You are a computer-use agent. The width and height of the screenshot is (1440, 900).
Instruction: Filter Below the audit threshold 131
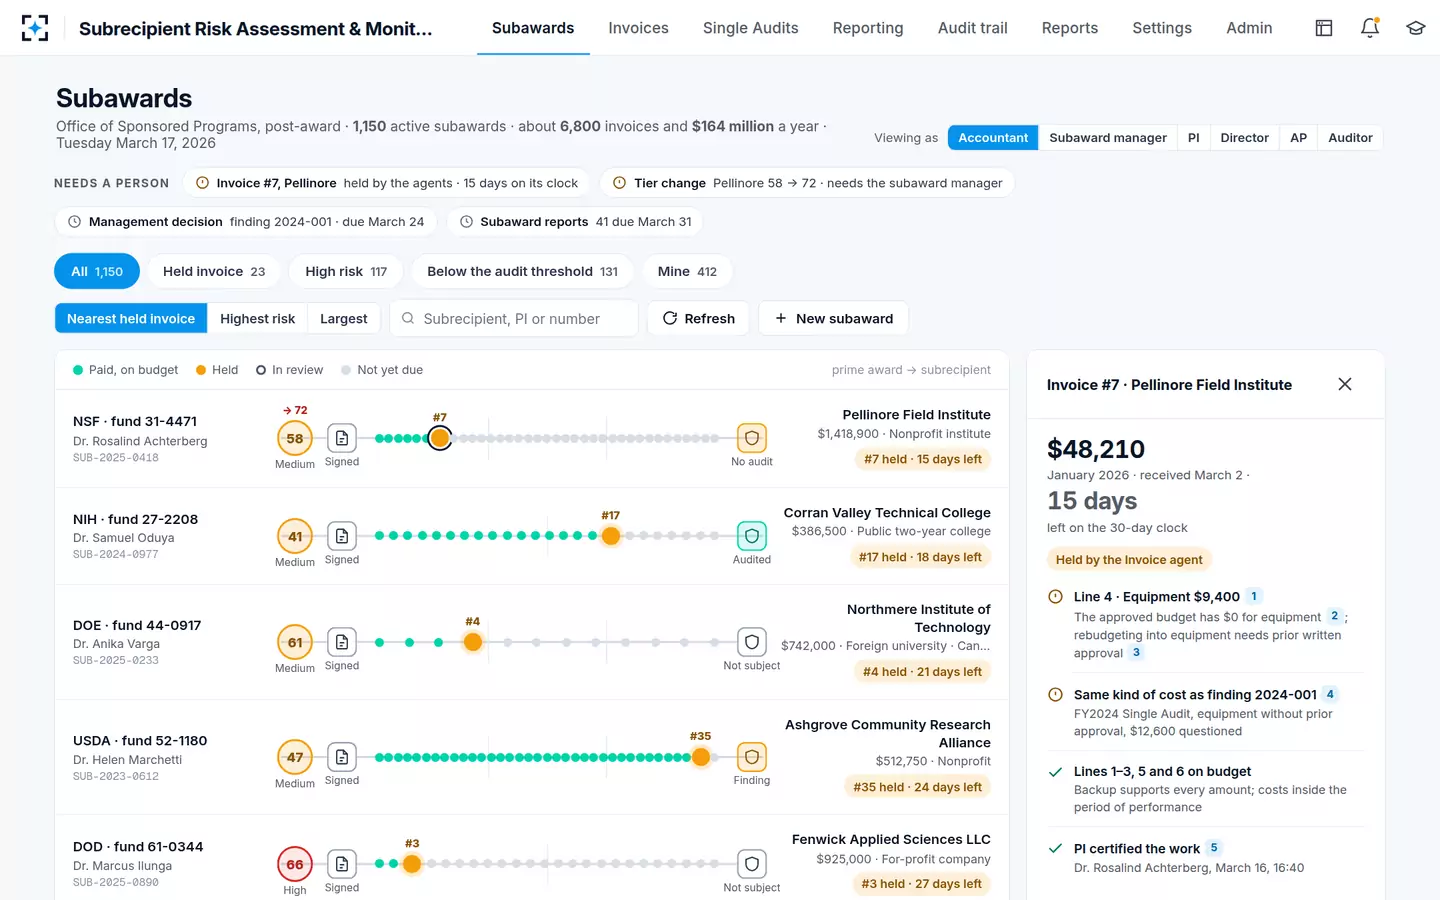(523, 271)
